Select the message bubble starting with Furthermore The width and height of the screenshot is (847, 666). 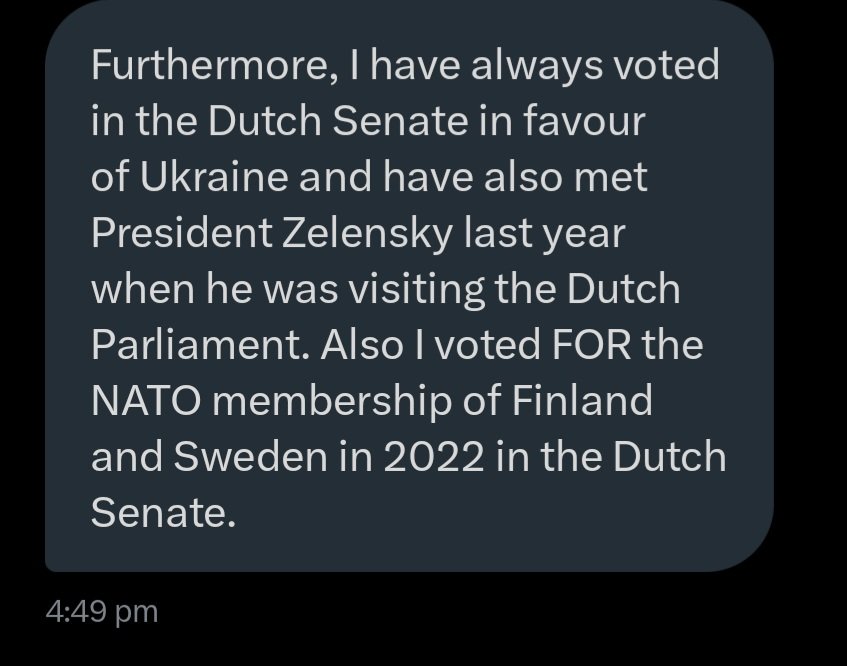pyautogui.click(x=409, y=285)
